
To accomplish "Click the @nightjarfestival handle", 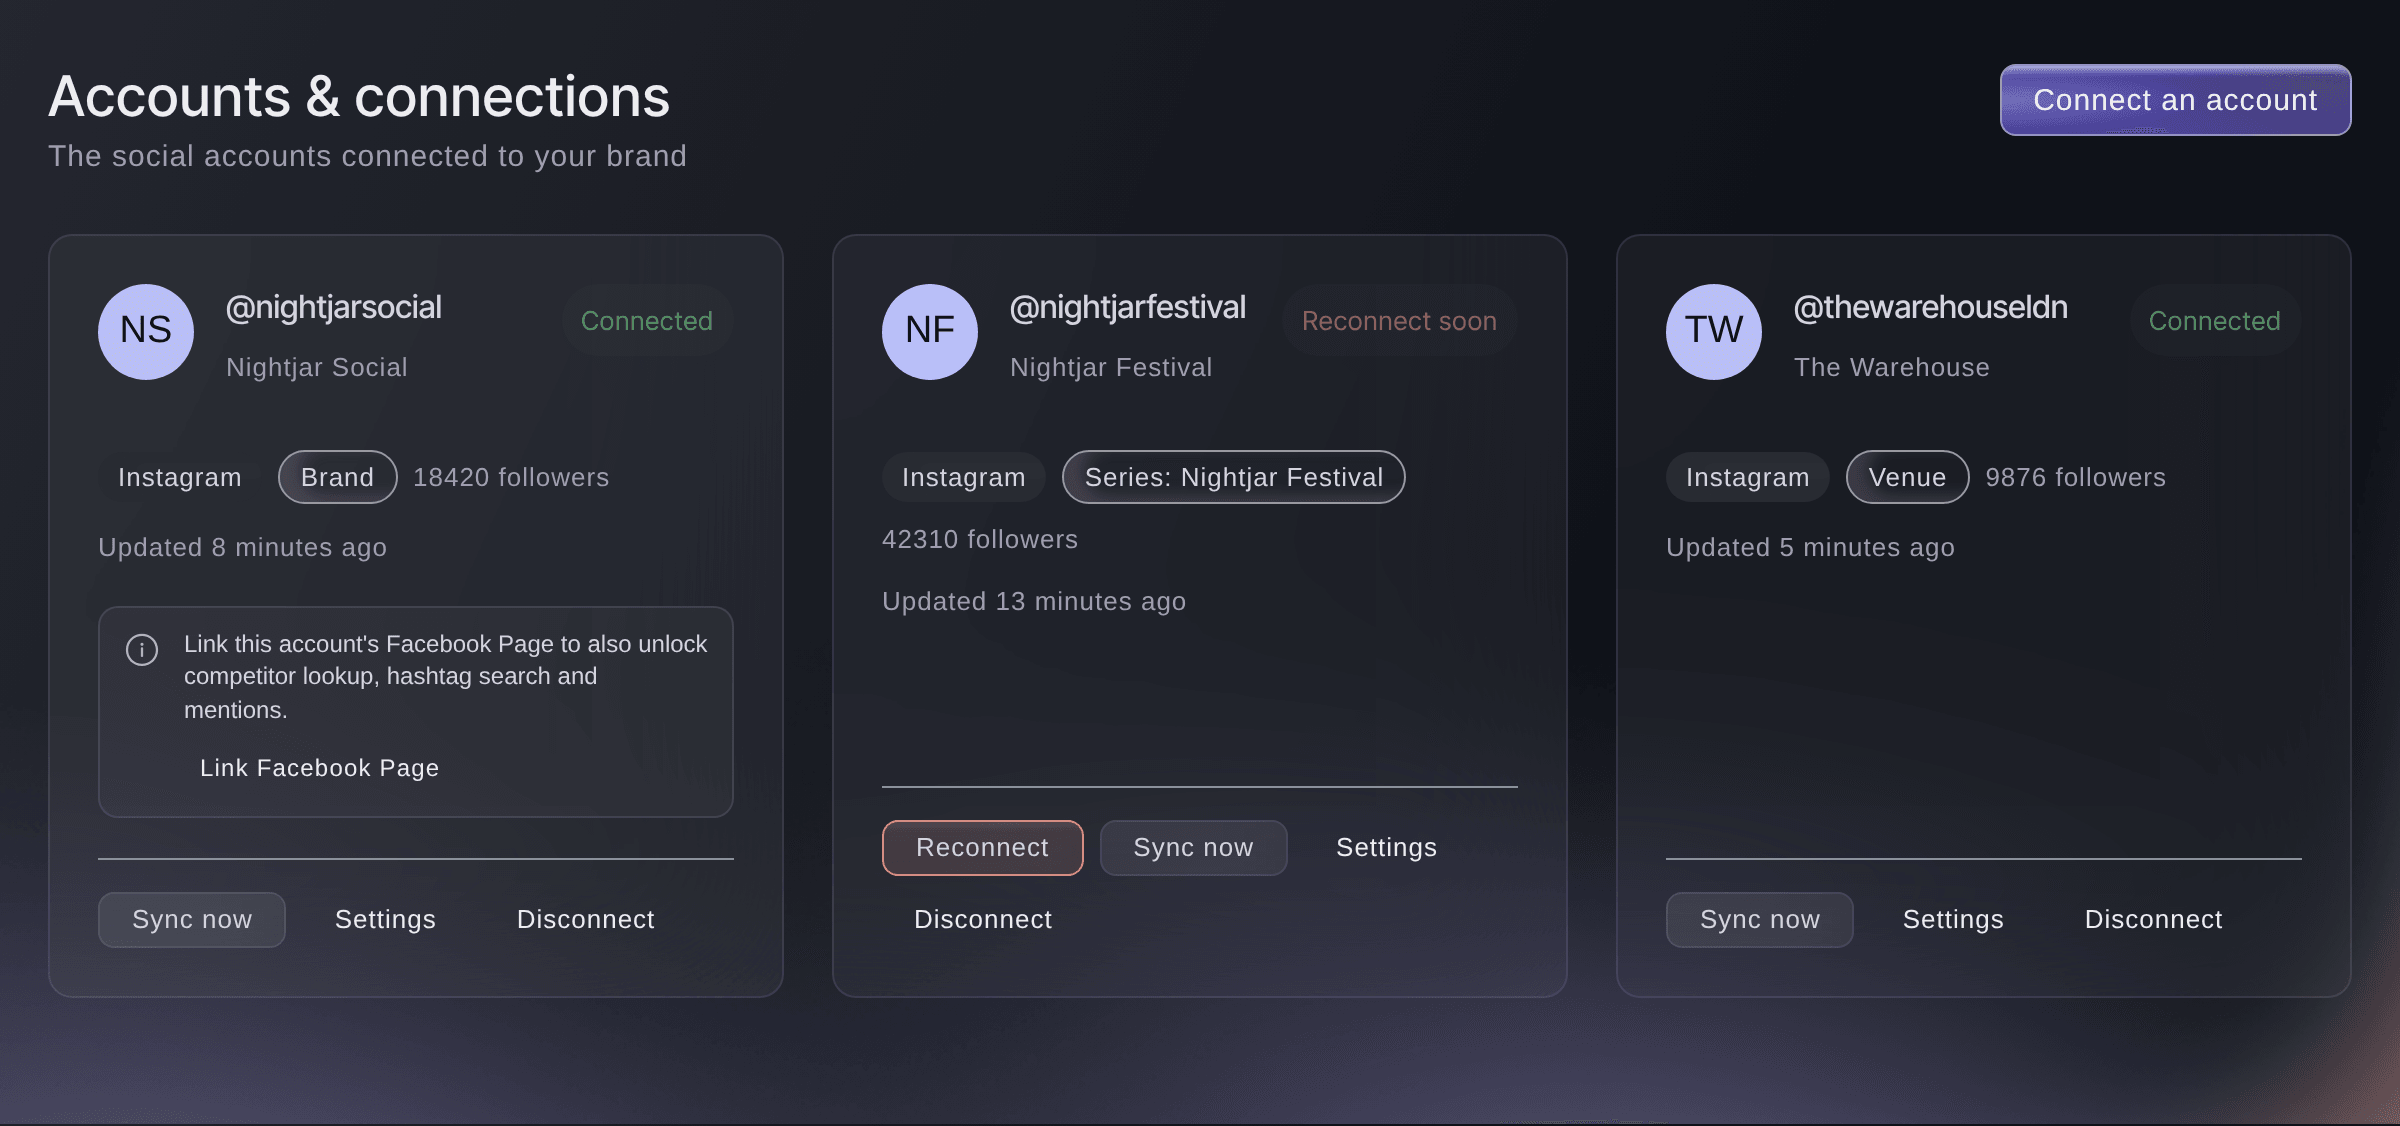I will point(1128,308).
